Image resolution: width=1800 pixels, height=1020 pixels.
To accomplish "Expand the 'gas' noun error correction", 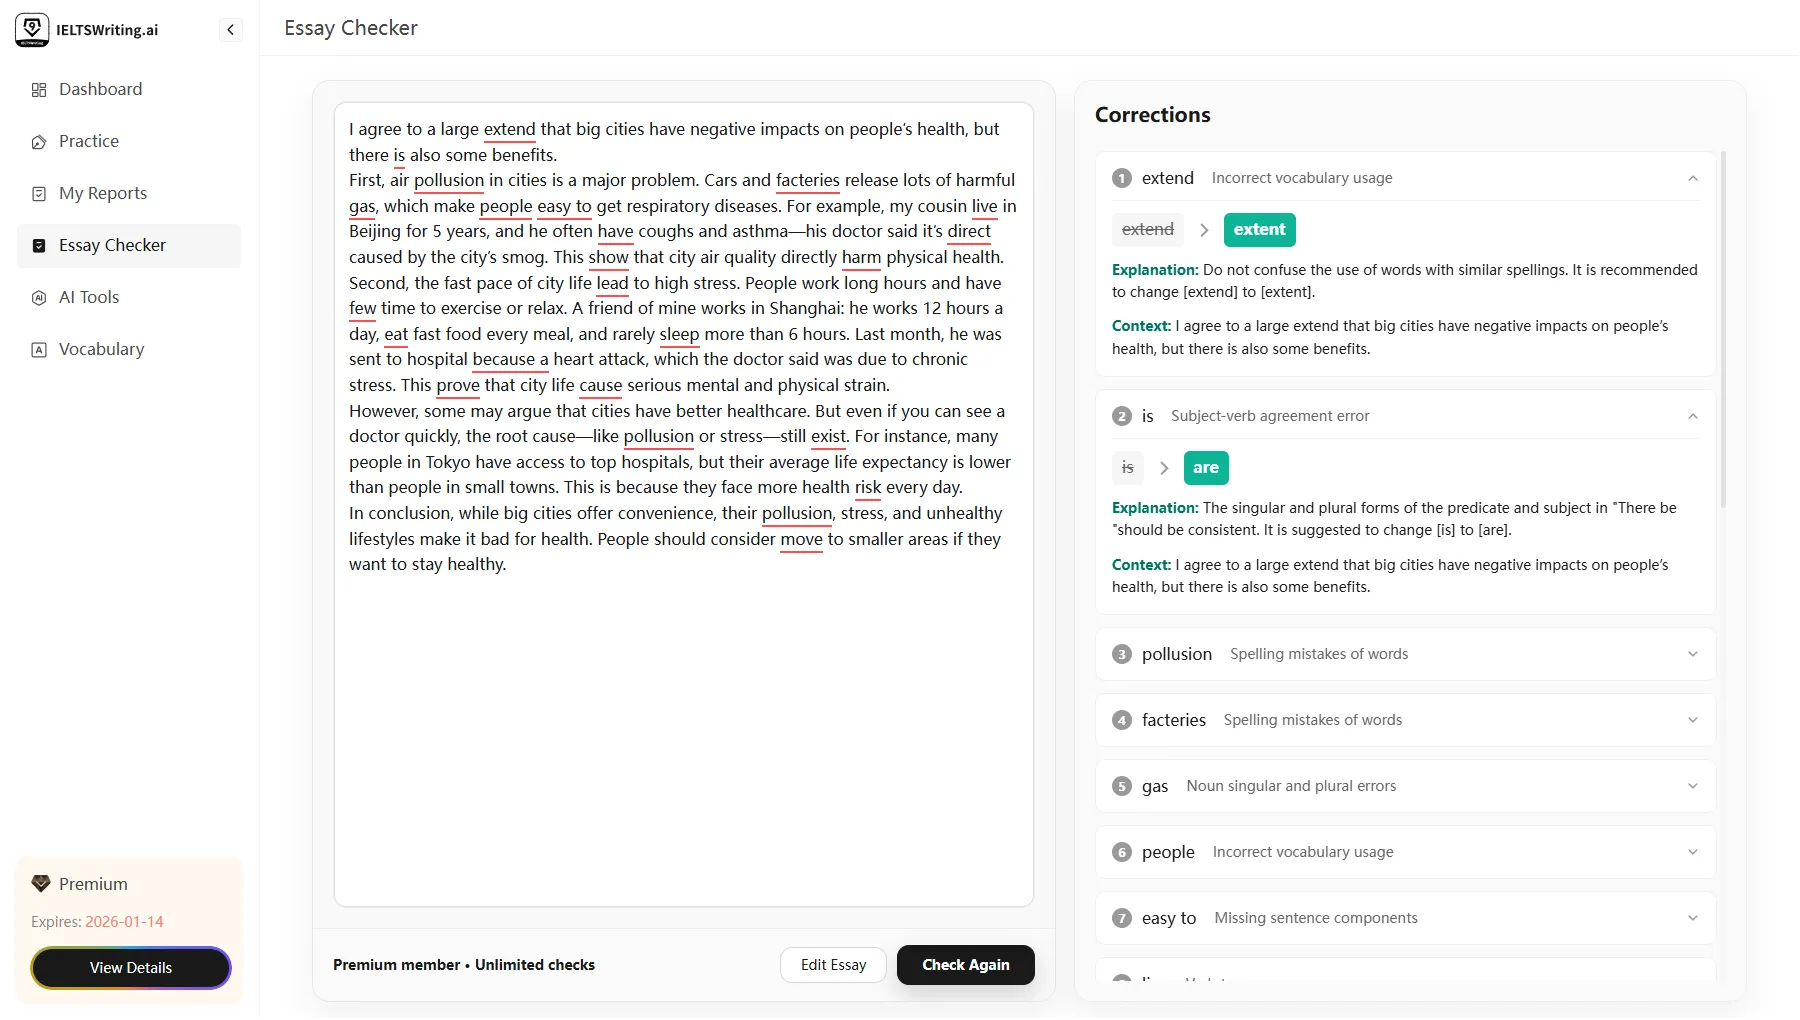I will (x=1692, y=786).
